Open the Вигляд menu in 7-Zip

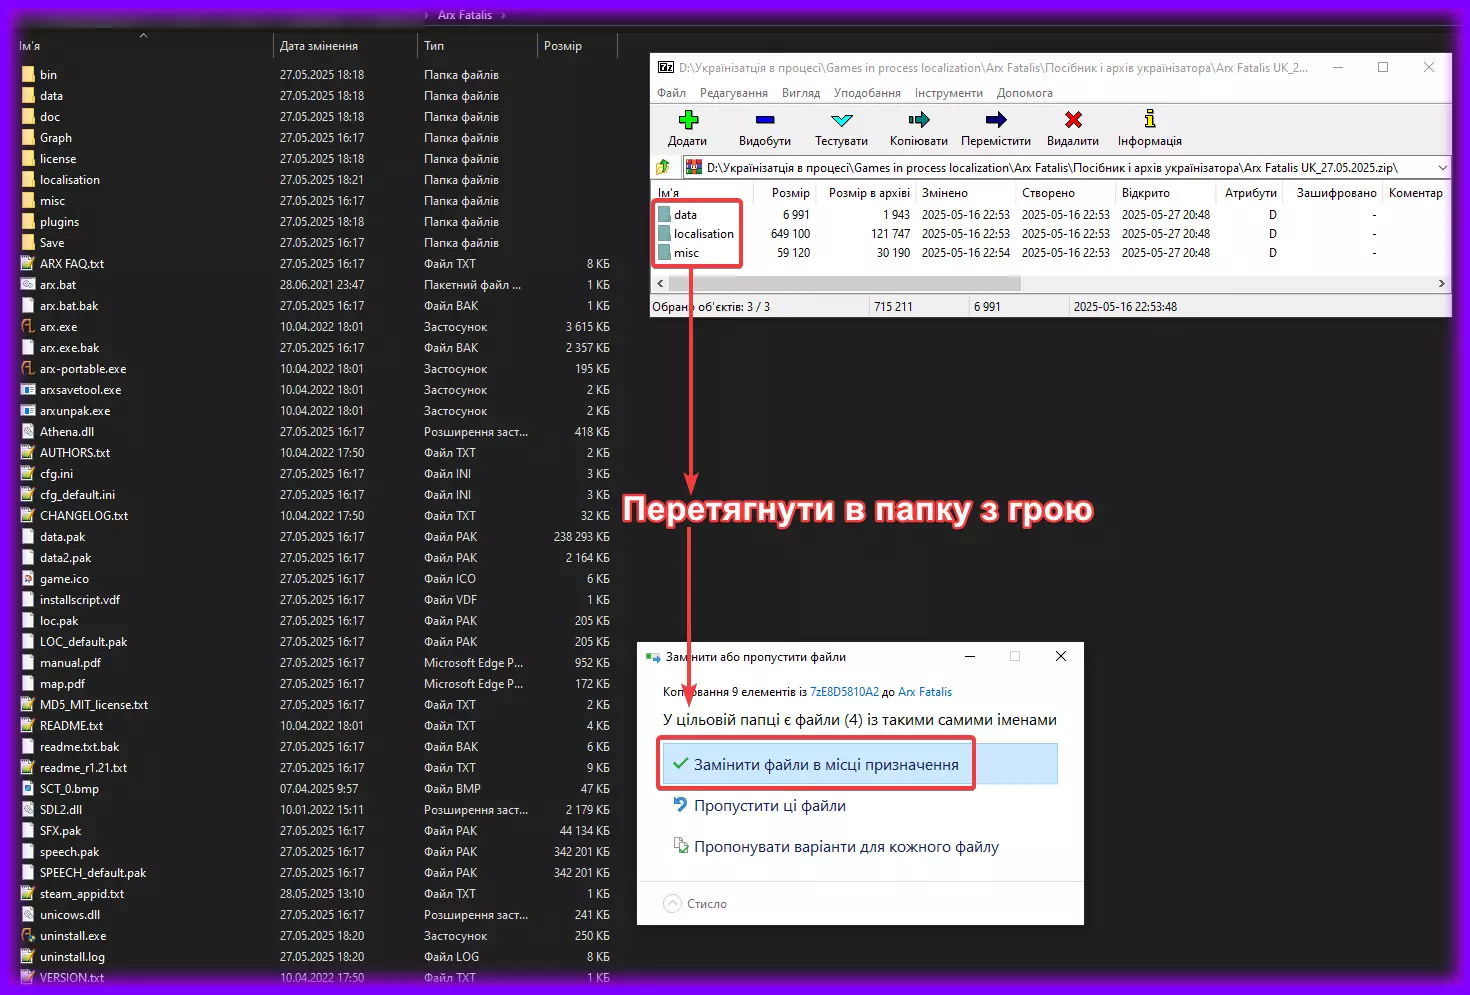tap(801, 93)
